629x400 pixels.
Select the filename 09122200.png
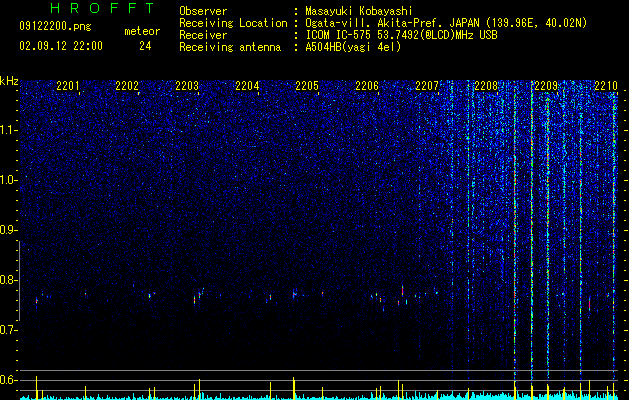click(55, 27)
